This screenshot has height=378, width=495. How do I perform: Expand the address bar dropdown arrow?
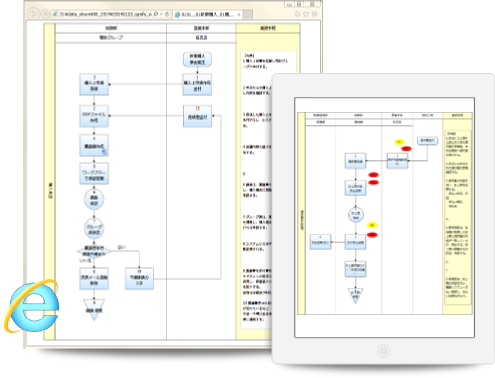click(x=161, y=14)
